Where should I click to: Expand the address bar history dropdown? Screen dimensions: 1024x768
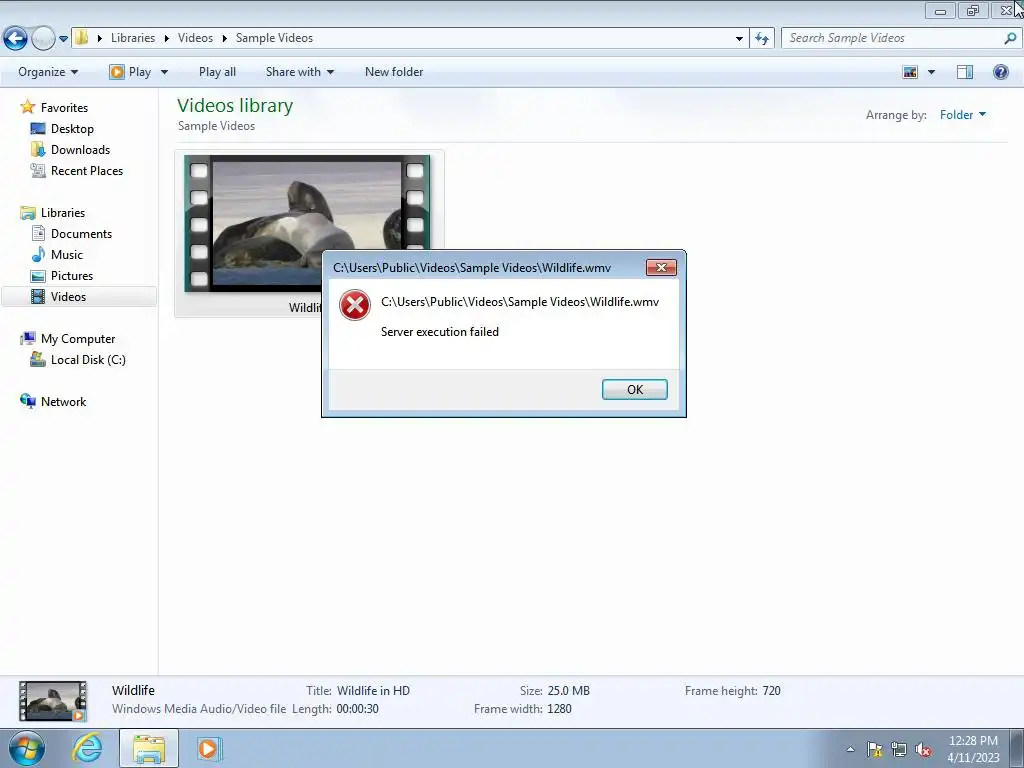(x=739, y=39)
